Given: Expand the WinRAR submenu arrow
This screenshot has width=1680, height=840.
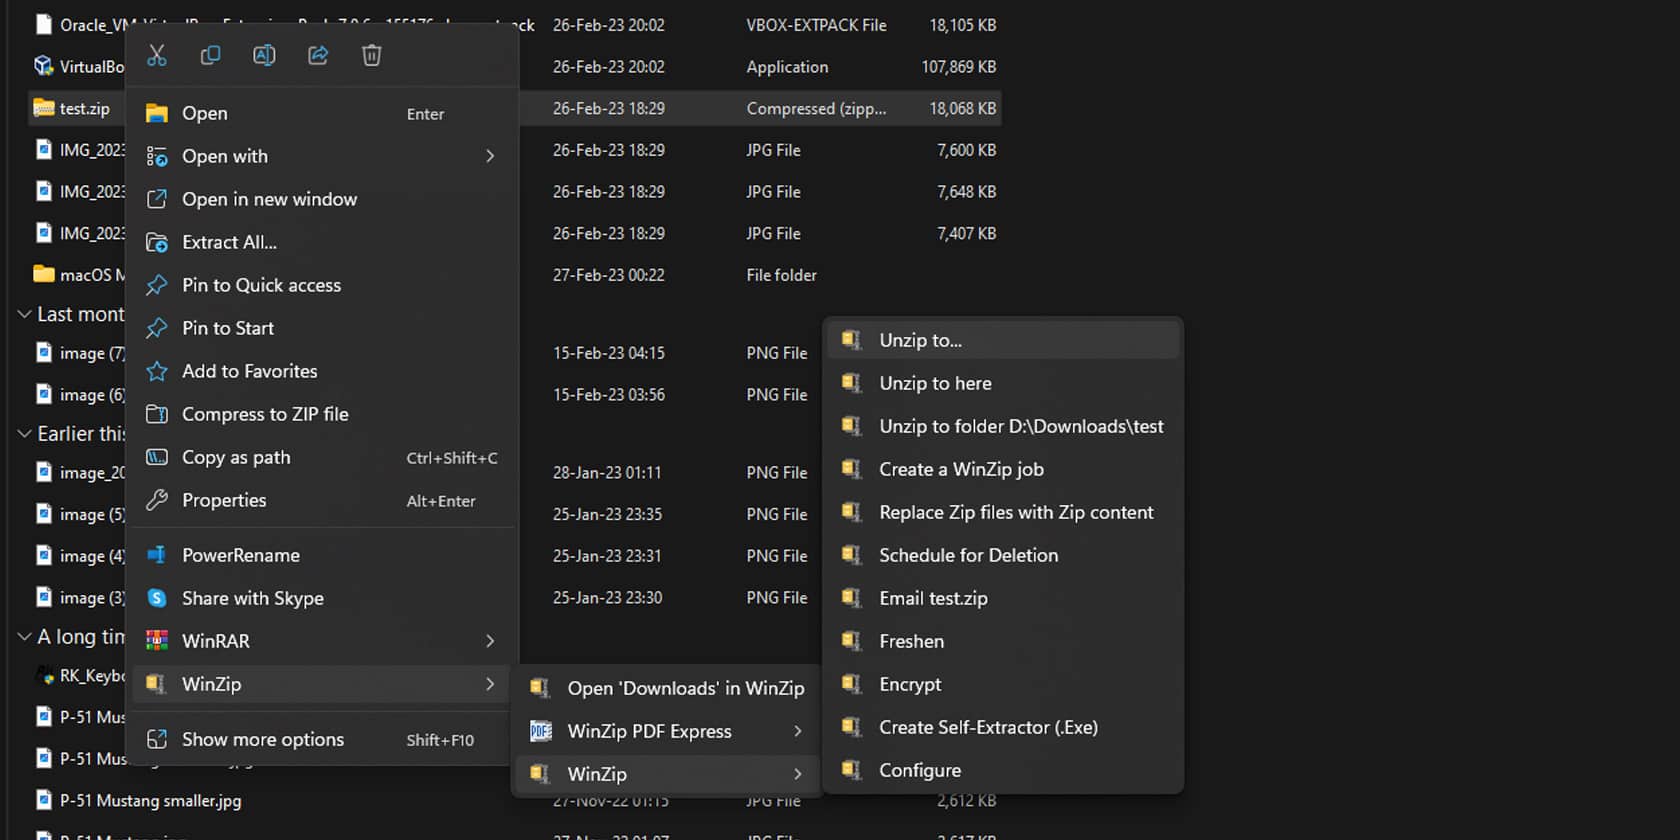Looking at the screenshot, I should pos(490,641).
